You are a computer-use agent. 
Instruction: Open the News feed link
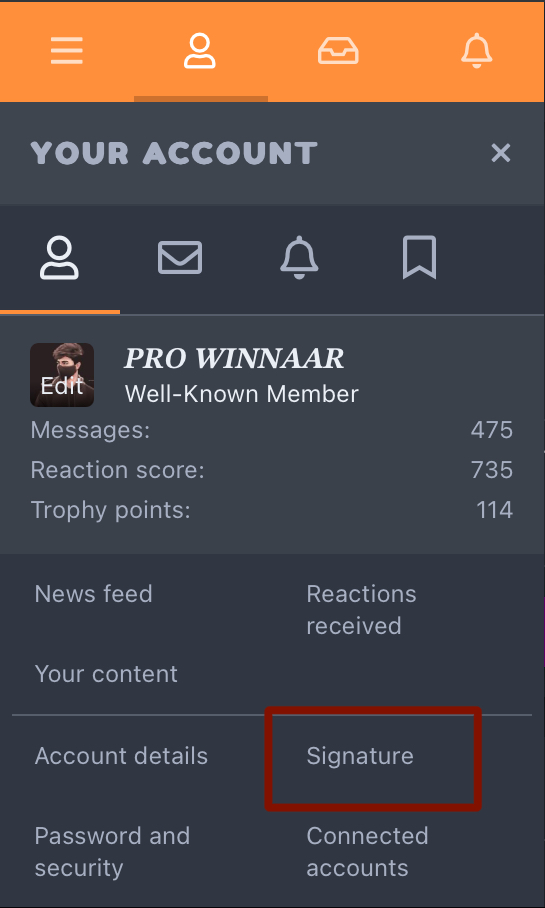93,594
